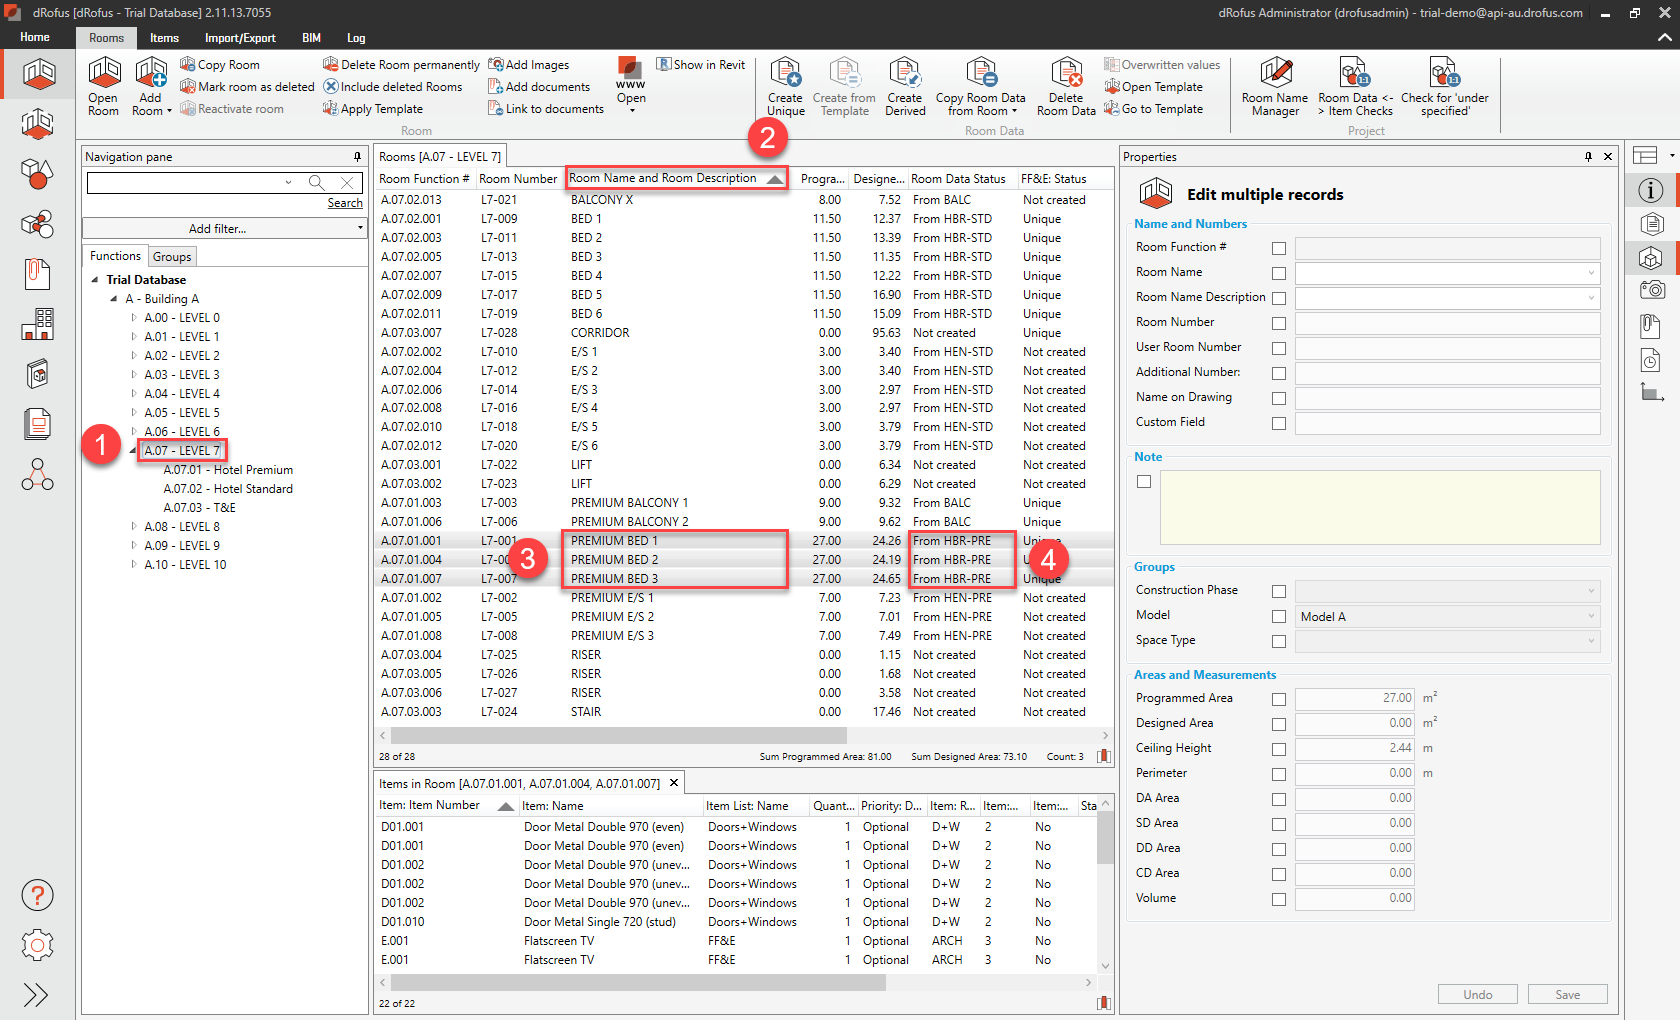
Task: Enable the Room Name checkbox
Action: click(1279, 272)
